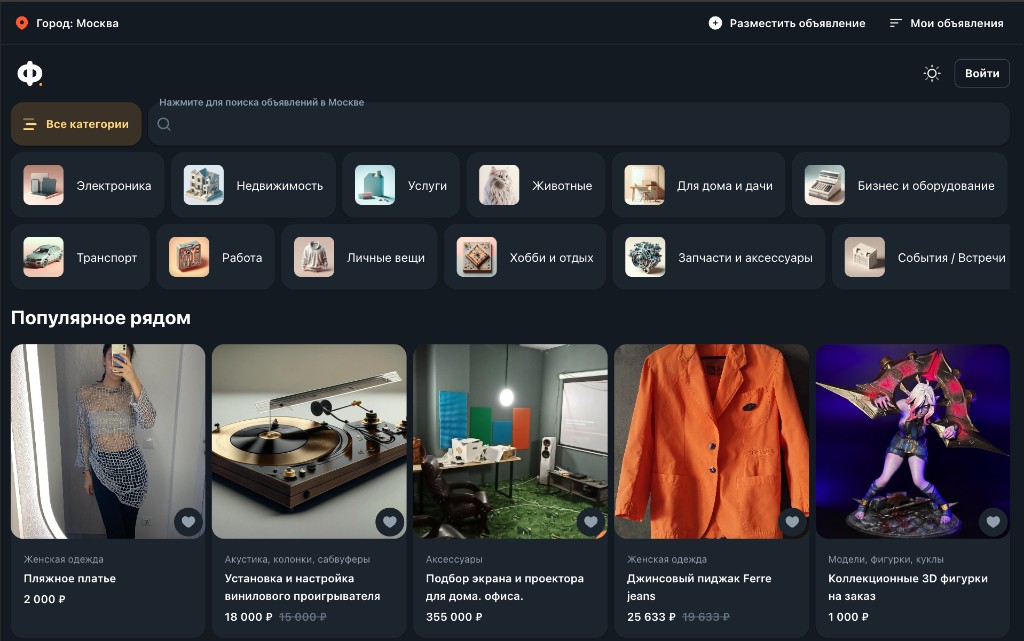Click the События / Встречи icon
The height and width of the screenshot is (641, 1024).
point(865,257)
